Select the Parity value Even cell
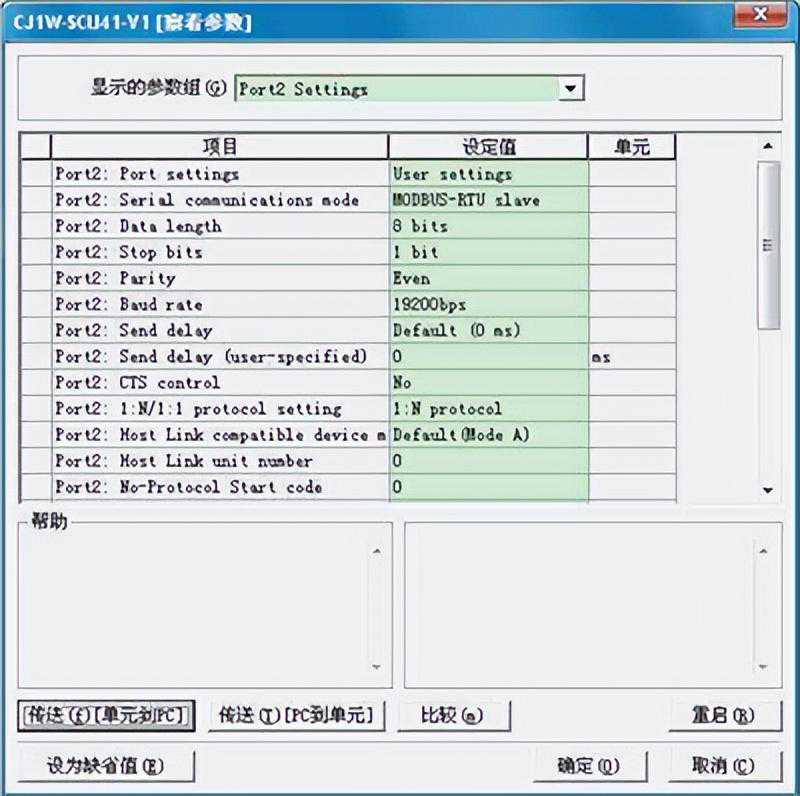Screen dimensions: 800x796 click(488, 278)
